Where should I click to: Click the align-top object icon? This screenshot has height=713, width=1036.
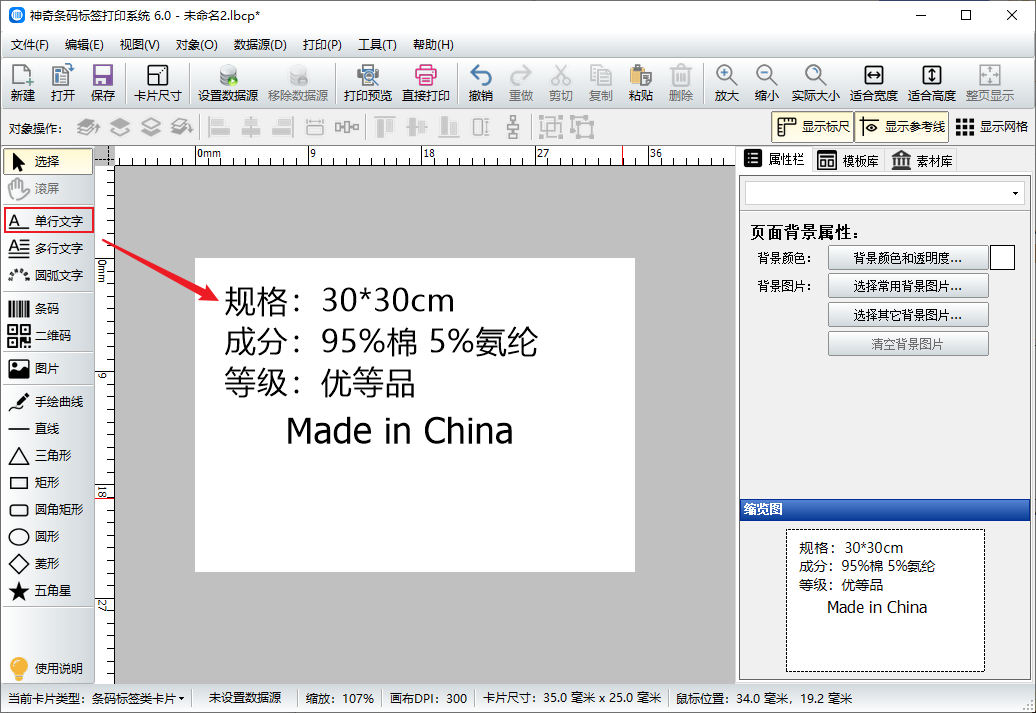tap(385, 127)
